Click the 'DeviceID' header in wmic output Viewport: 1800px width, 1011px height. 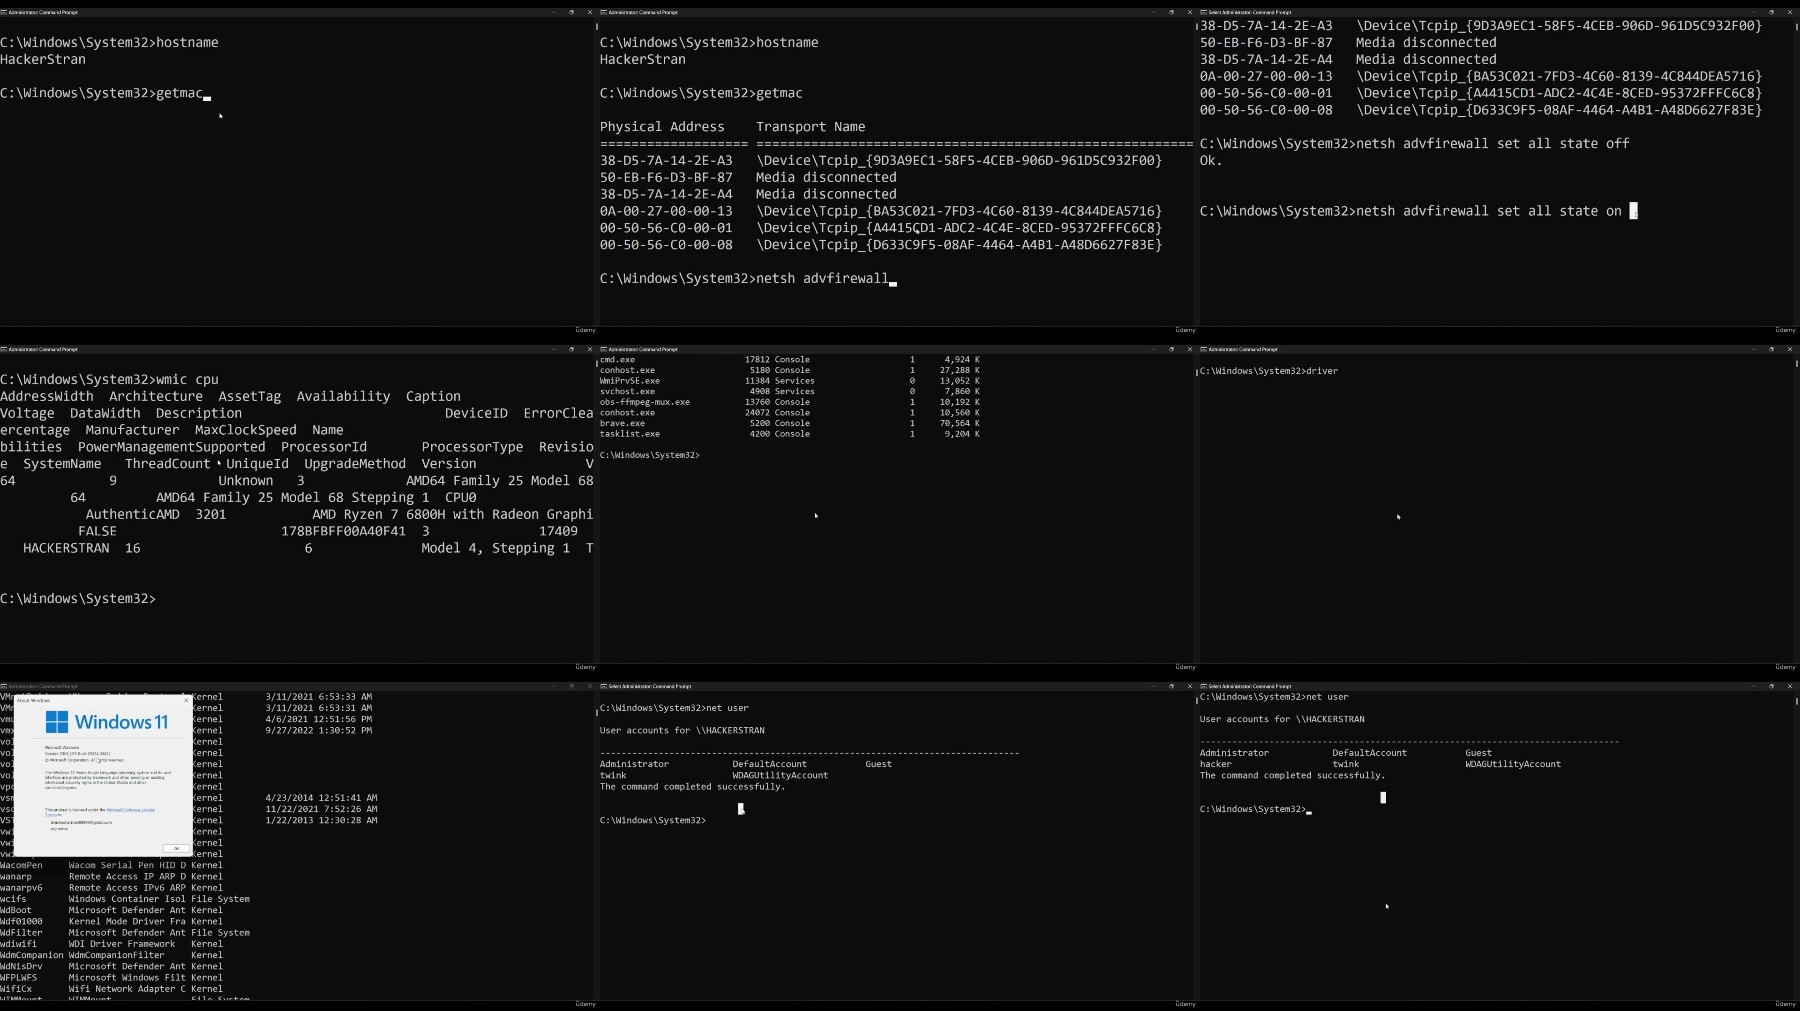coord(476,413)
